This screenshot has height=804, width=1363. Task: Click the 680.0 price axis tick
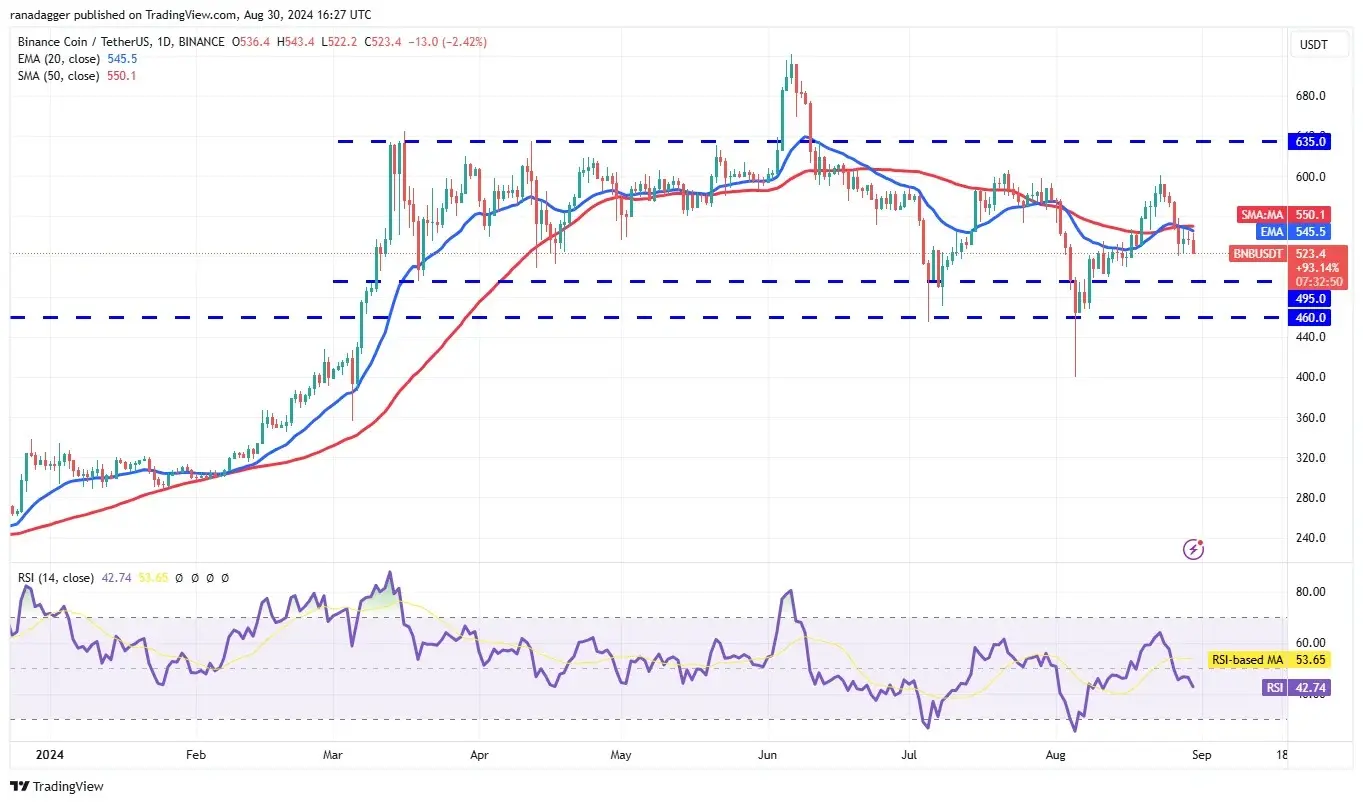tap(1311, 96)
